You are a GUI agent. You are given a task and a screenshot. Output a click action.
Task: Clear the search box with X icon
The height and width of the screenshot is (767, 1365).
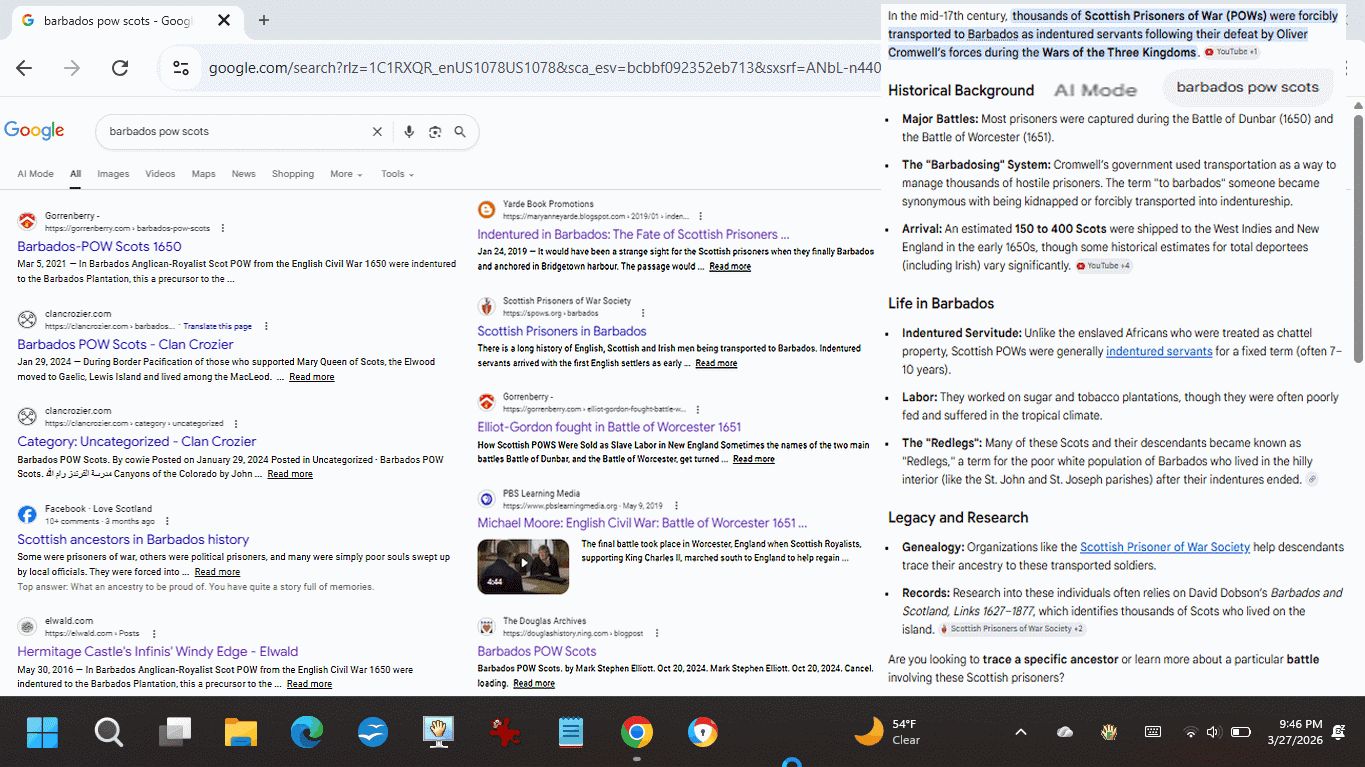point(377,132)
